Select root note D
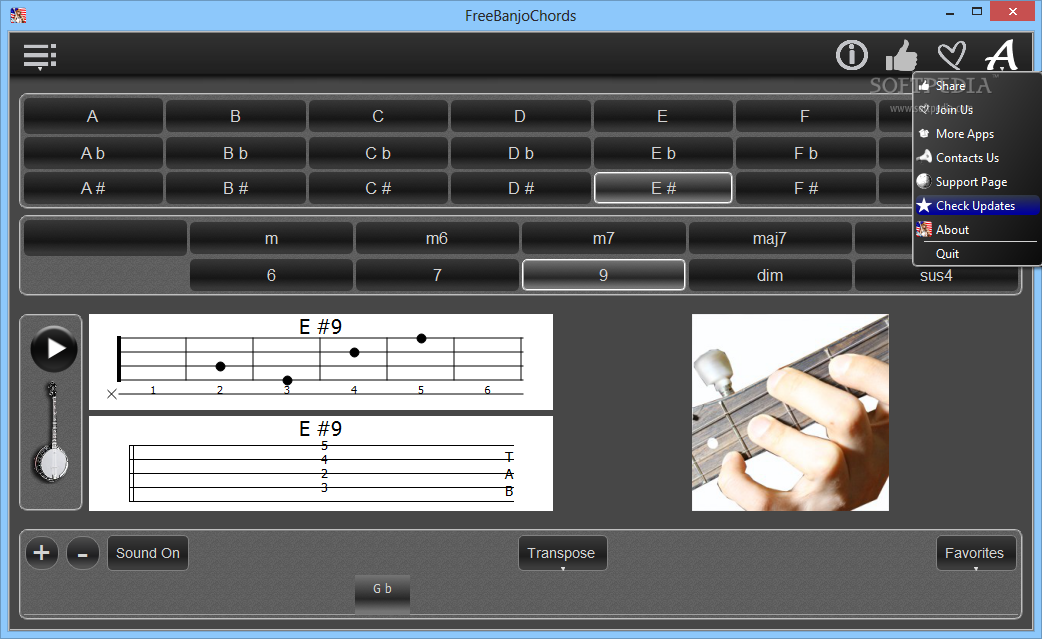1042x639 pixels. [x=520, y=116]
